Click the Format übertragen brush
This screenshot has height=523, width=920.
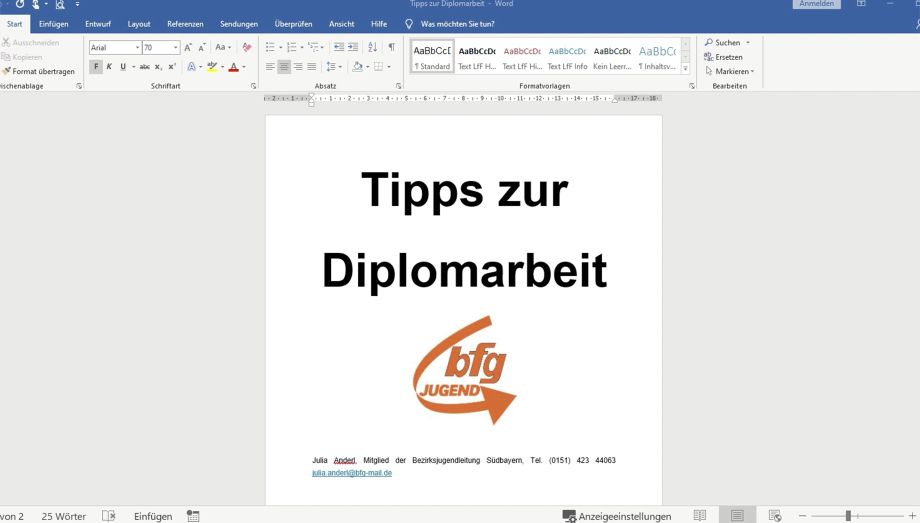[x=39, y=71]
